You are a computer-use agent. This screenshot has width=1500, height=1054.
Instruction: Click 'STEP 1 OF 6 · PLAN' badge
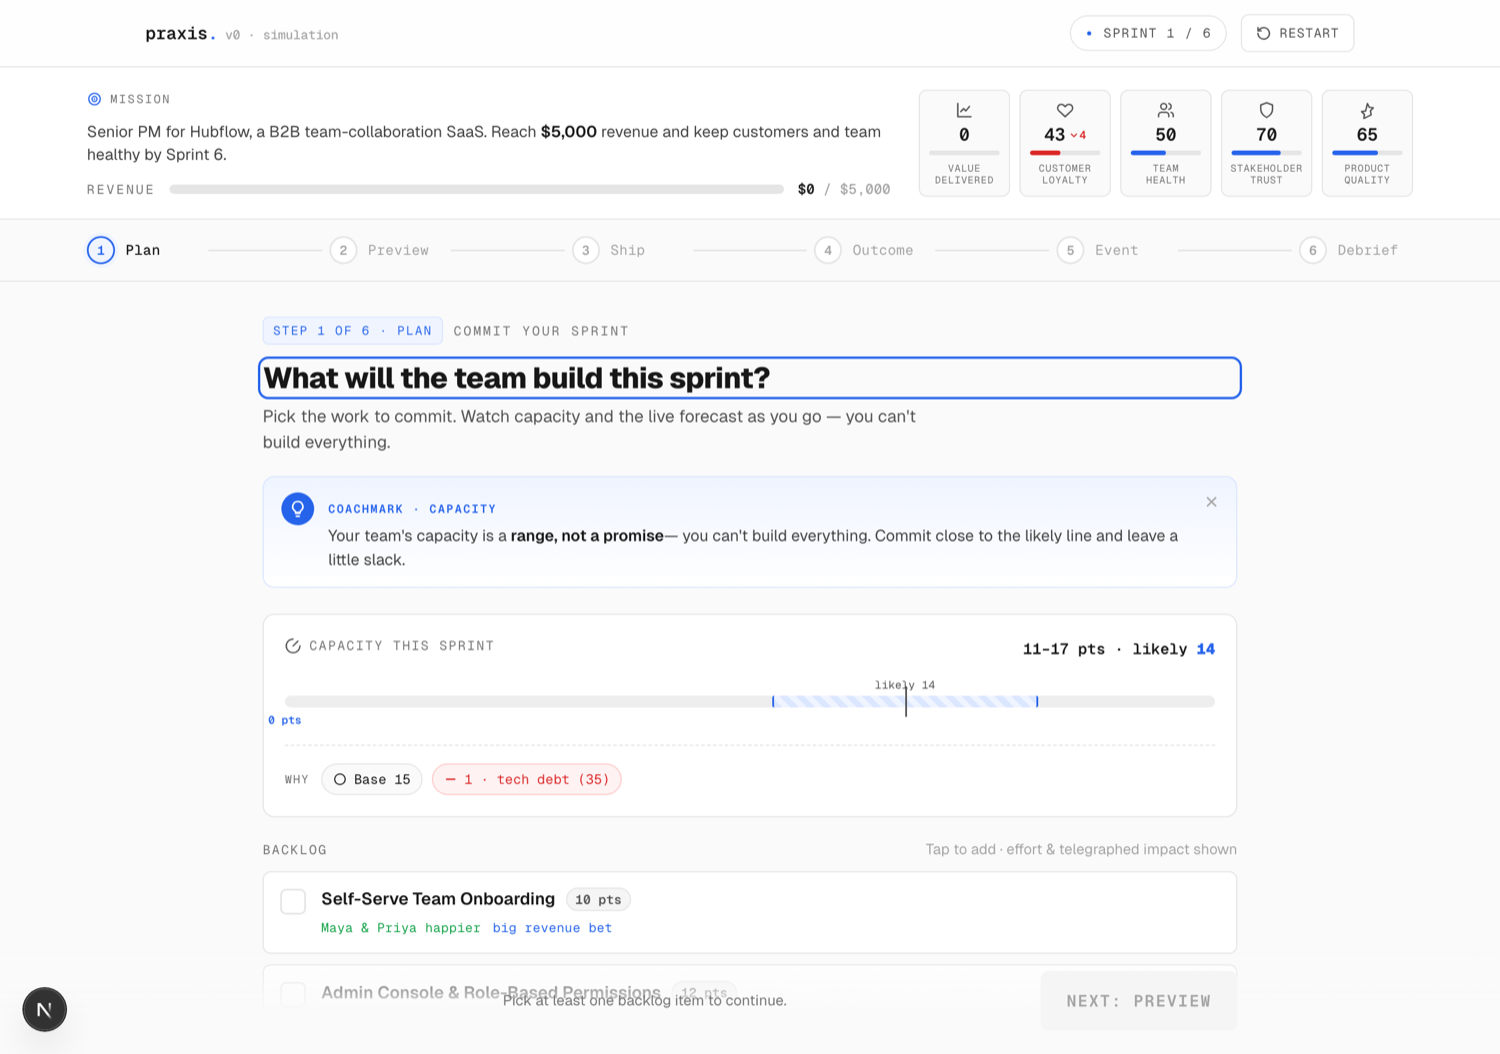click(x=352, y=331)
